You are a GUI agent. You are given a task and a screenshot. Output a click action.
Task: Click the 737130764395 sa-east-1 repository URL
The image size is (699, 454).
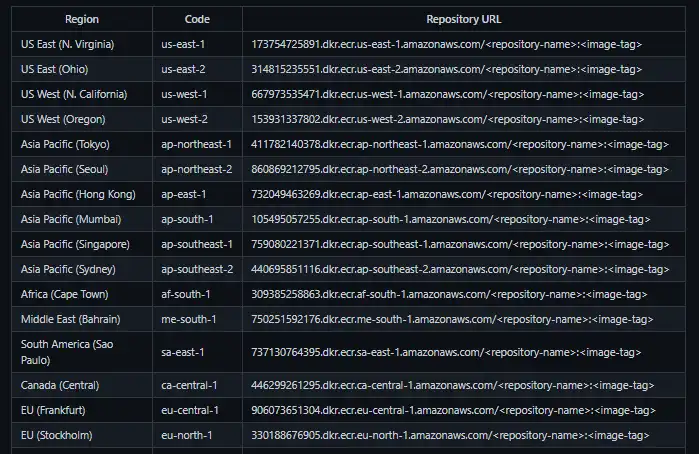[x=446, y=352]
